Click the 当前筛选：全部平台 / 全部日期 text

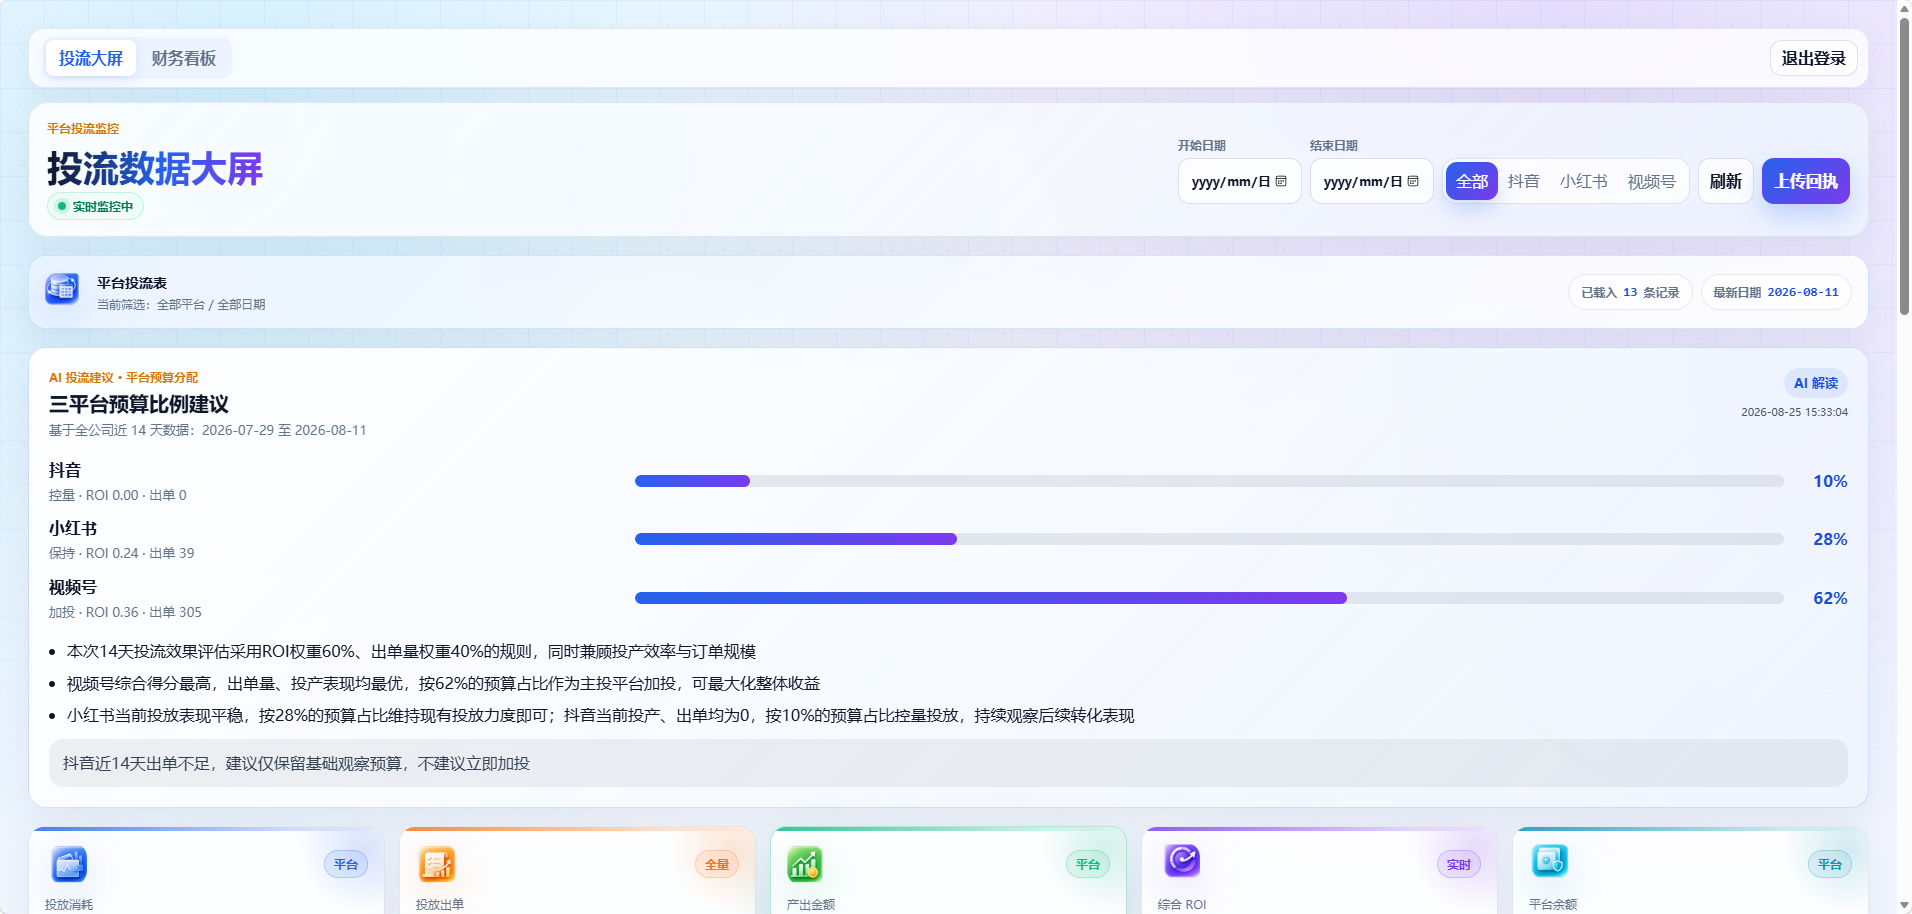click(181, 305)
